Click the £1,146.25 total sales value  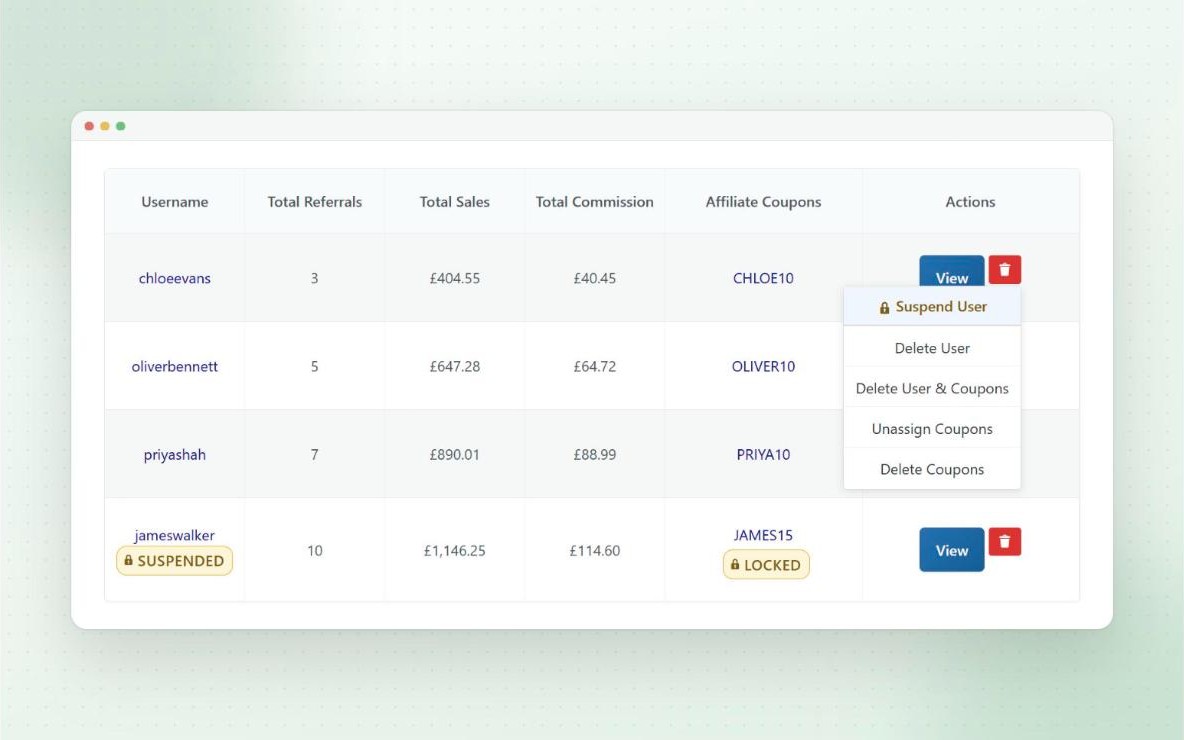click(455, 550)
